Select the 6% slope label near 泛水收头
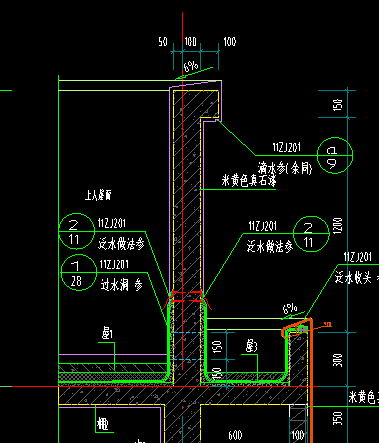Viewport: 379px width, 443px height. 290,309
